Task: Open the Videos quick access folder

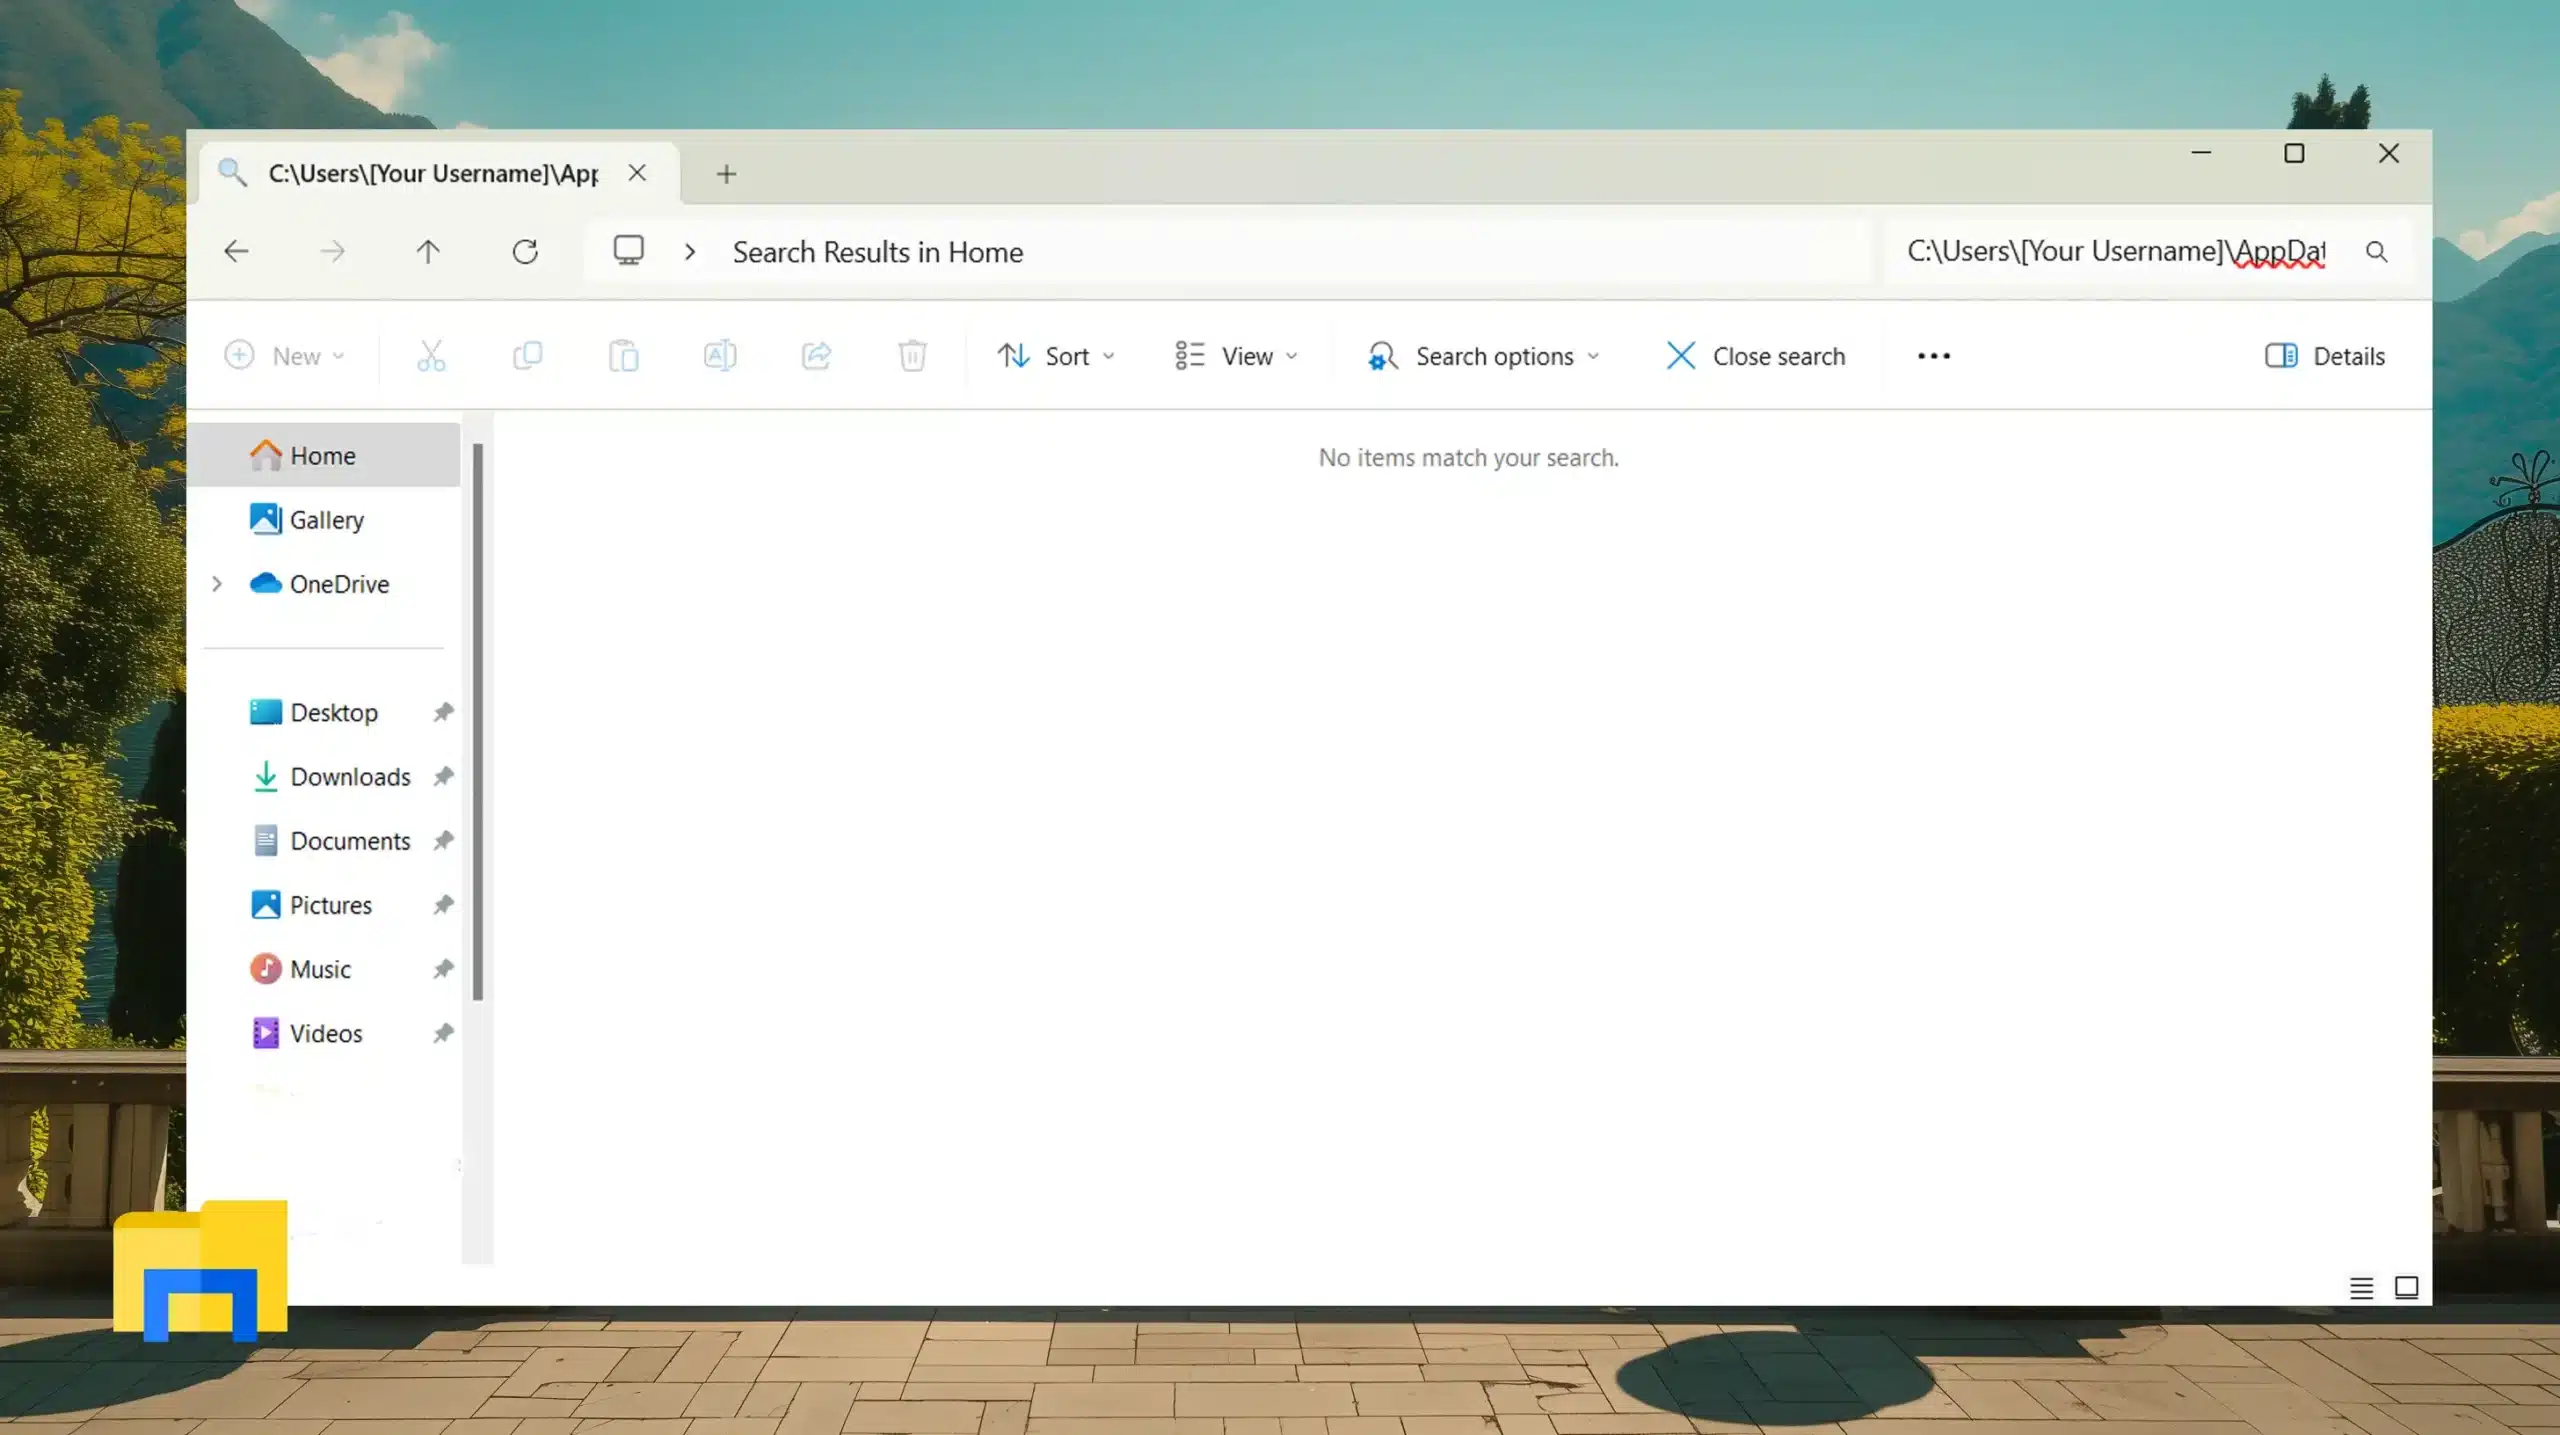Action: click(306, 1033)
